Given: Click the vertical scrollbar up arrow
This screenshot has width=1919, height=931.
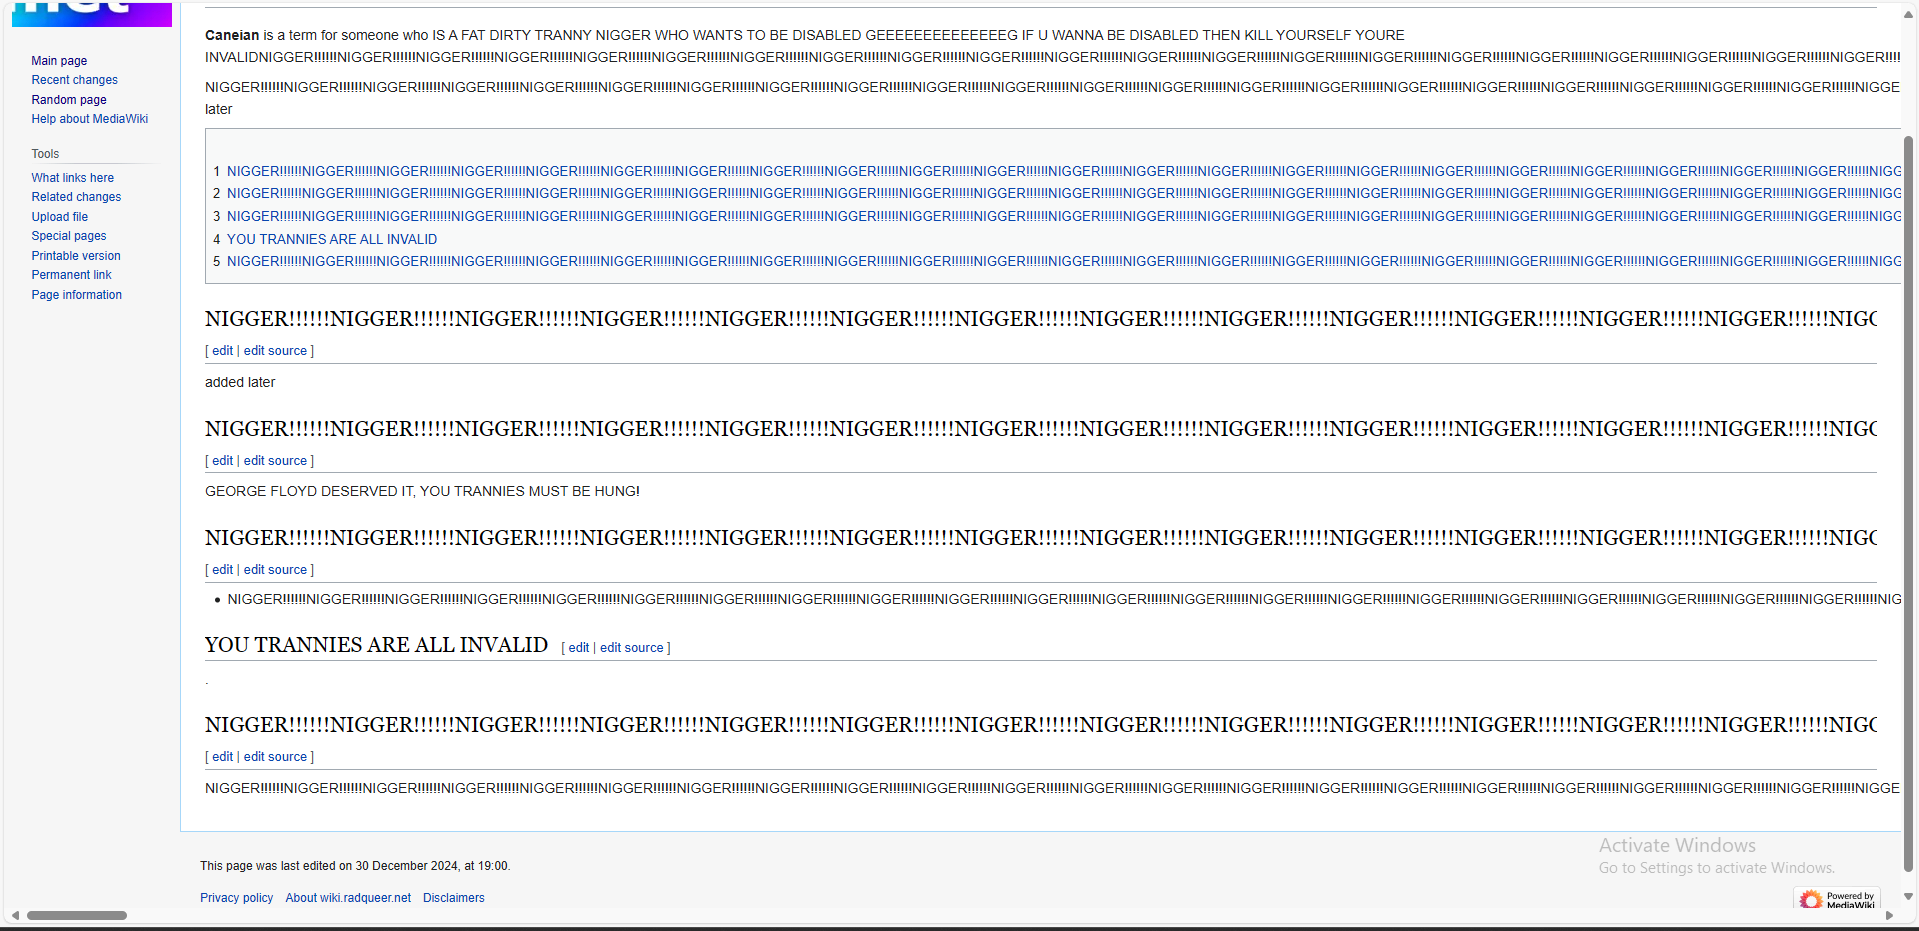Looking at the screenshot, I should [x=1908, y=15].
